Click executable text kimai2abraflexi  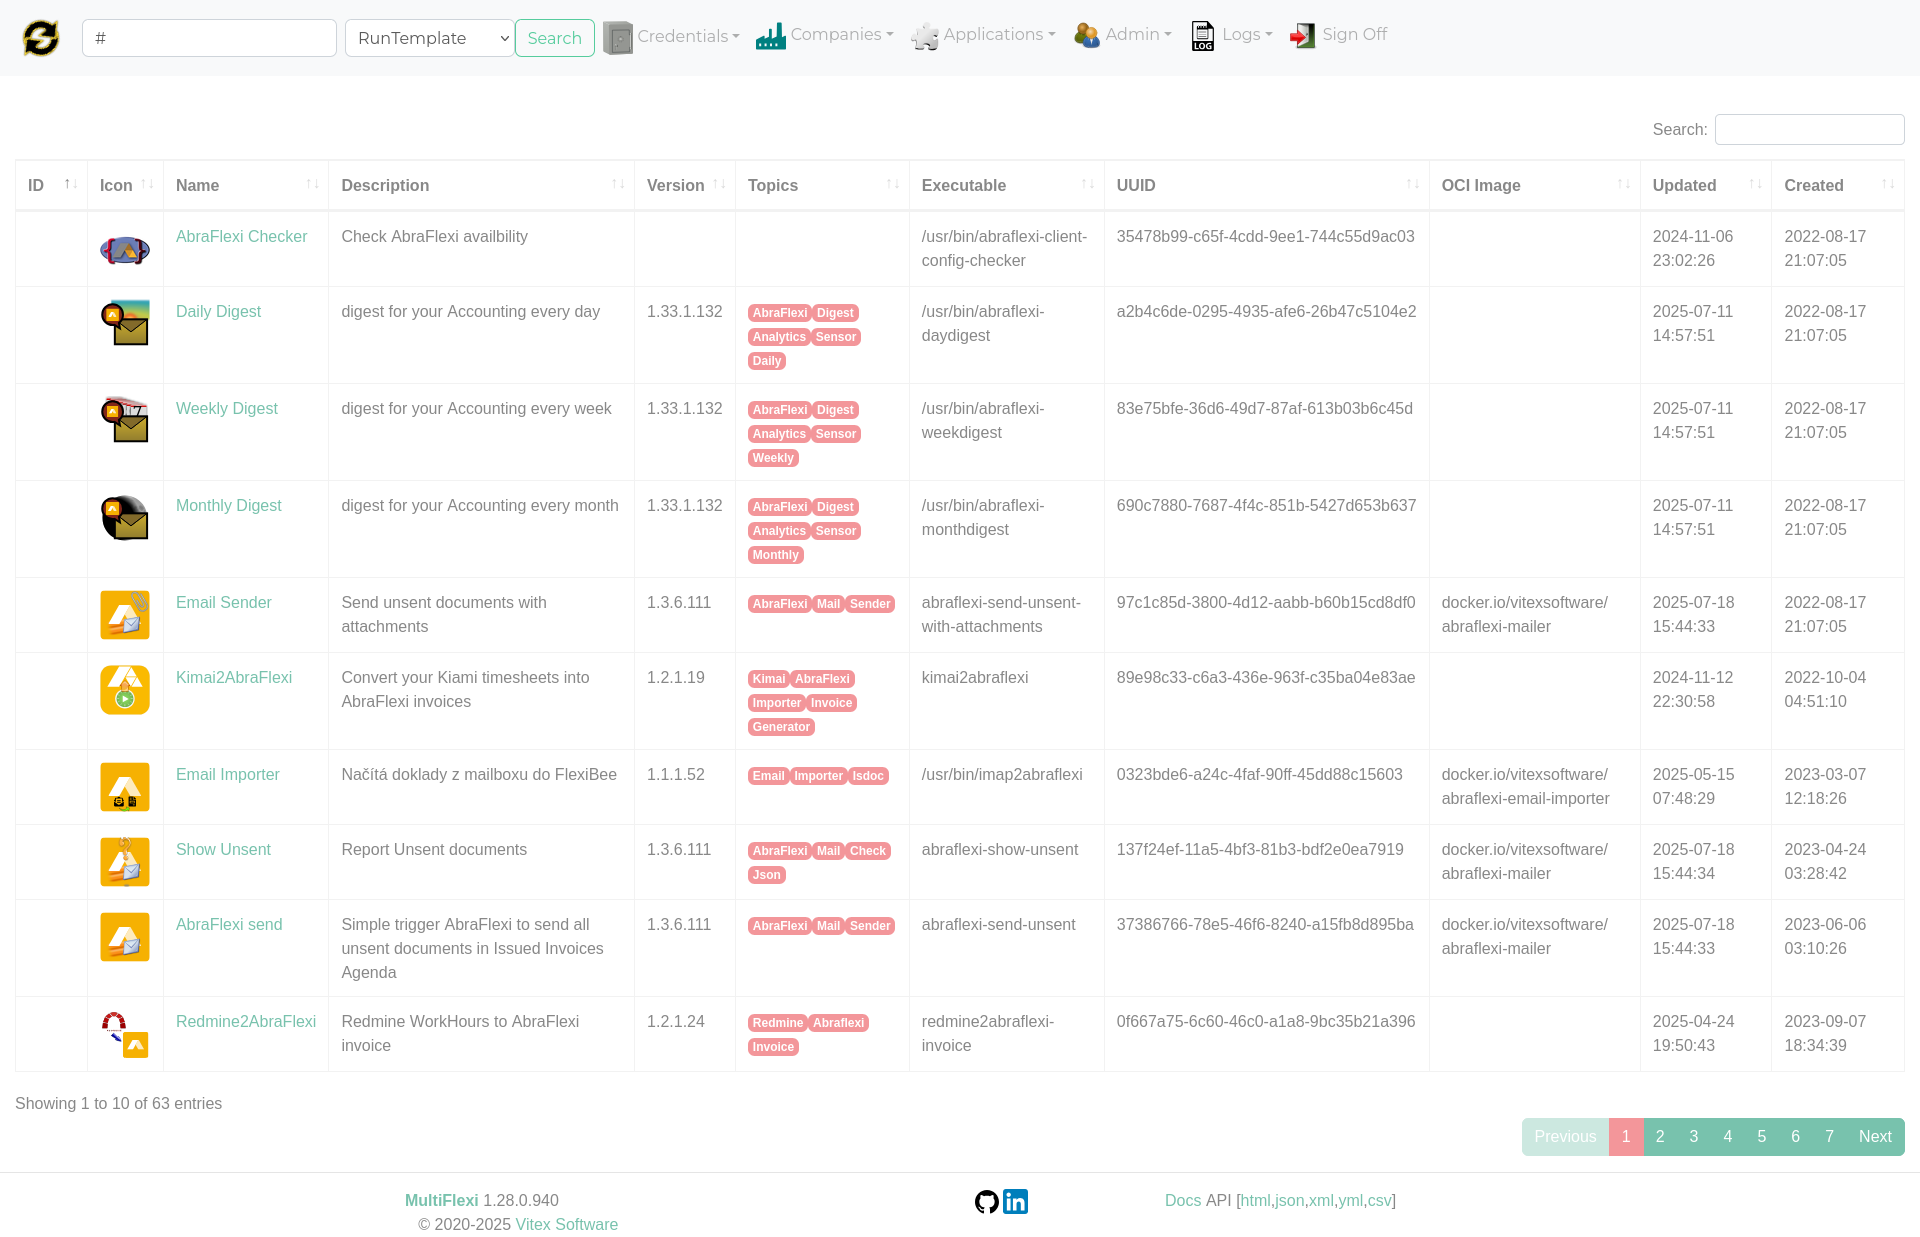975,678
